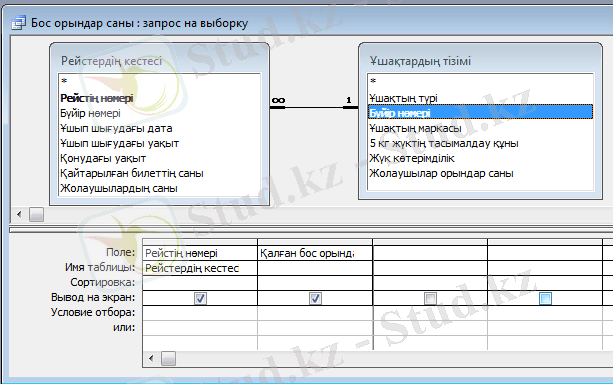Viewport: 613px width, 384px height.
Task: Click the left scroll arrow of the design grid
Action: (x=151, y=358)
